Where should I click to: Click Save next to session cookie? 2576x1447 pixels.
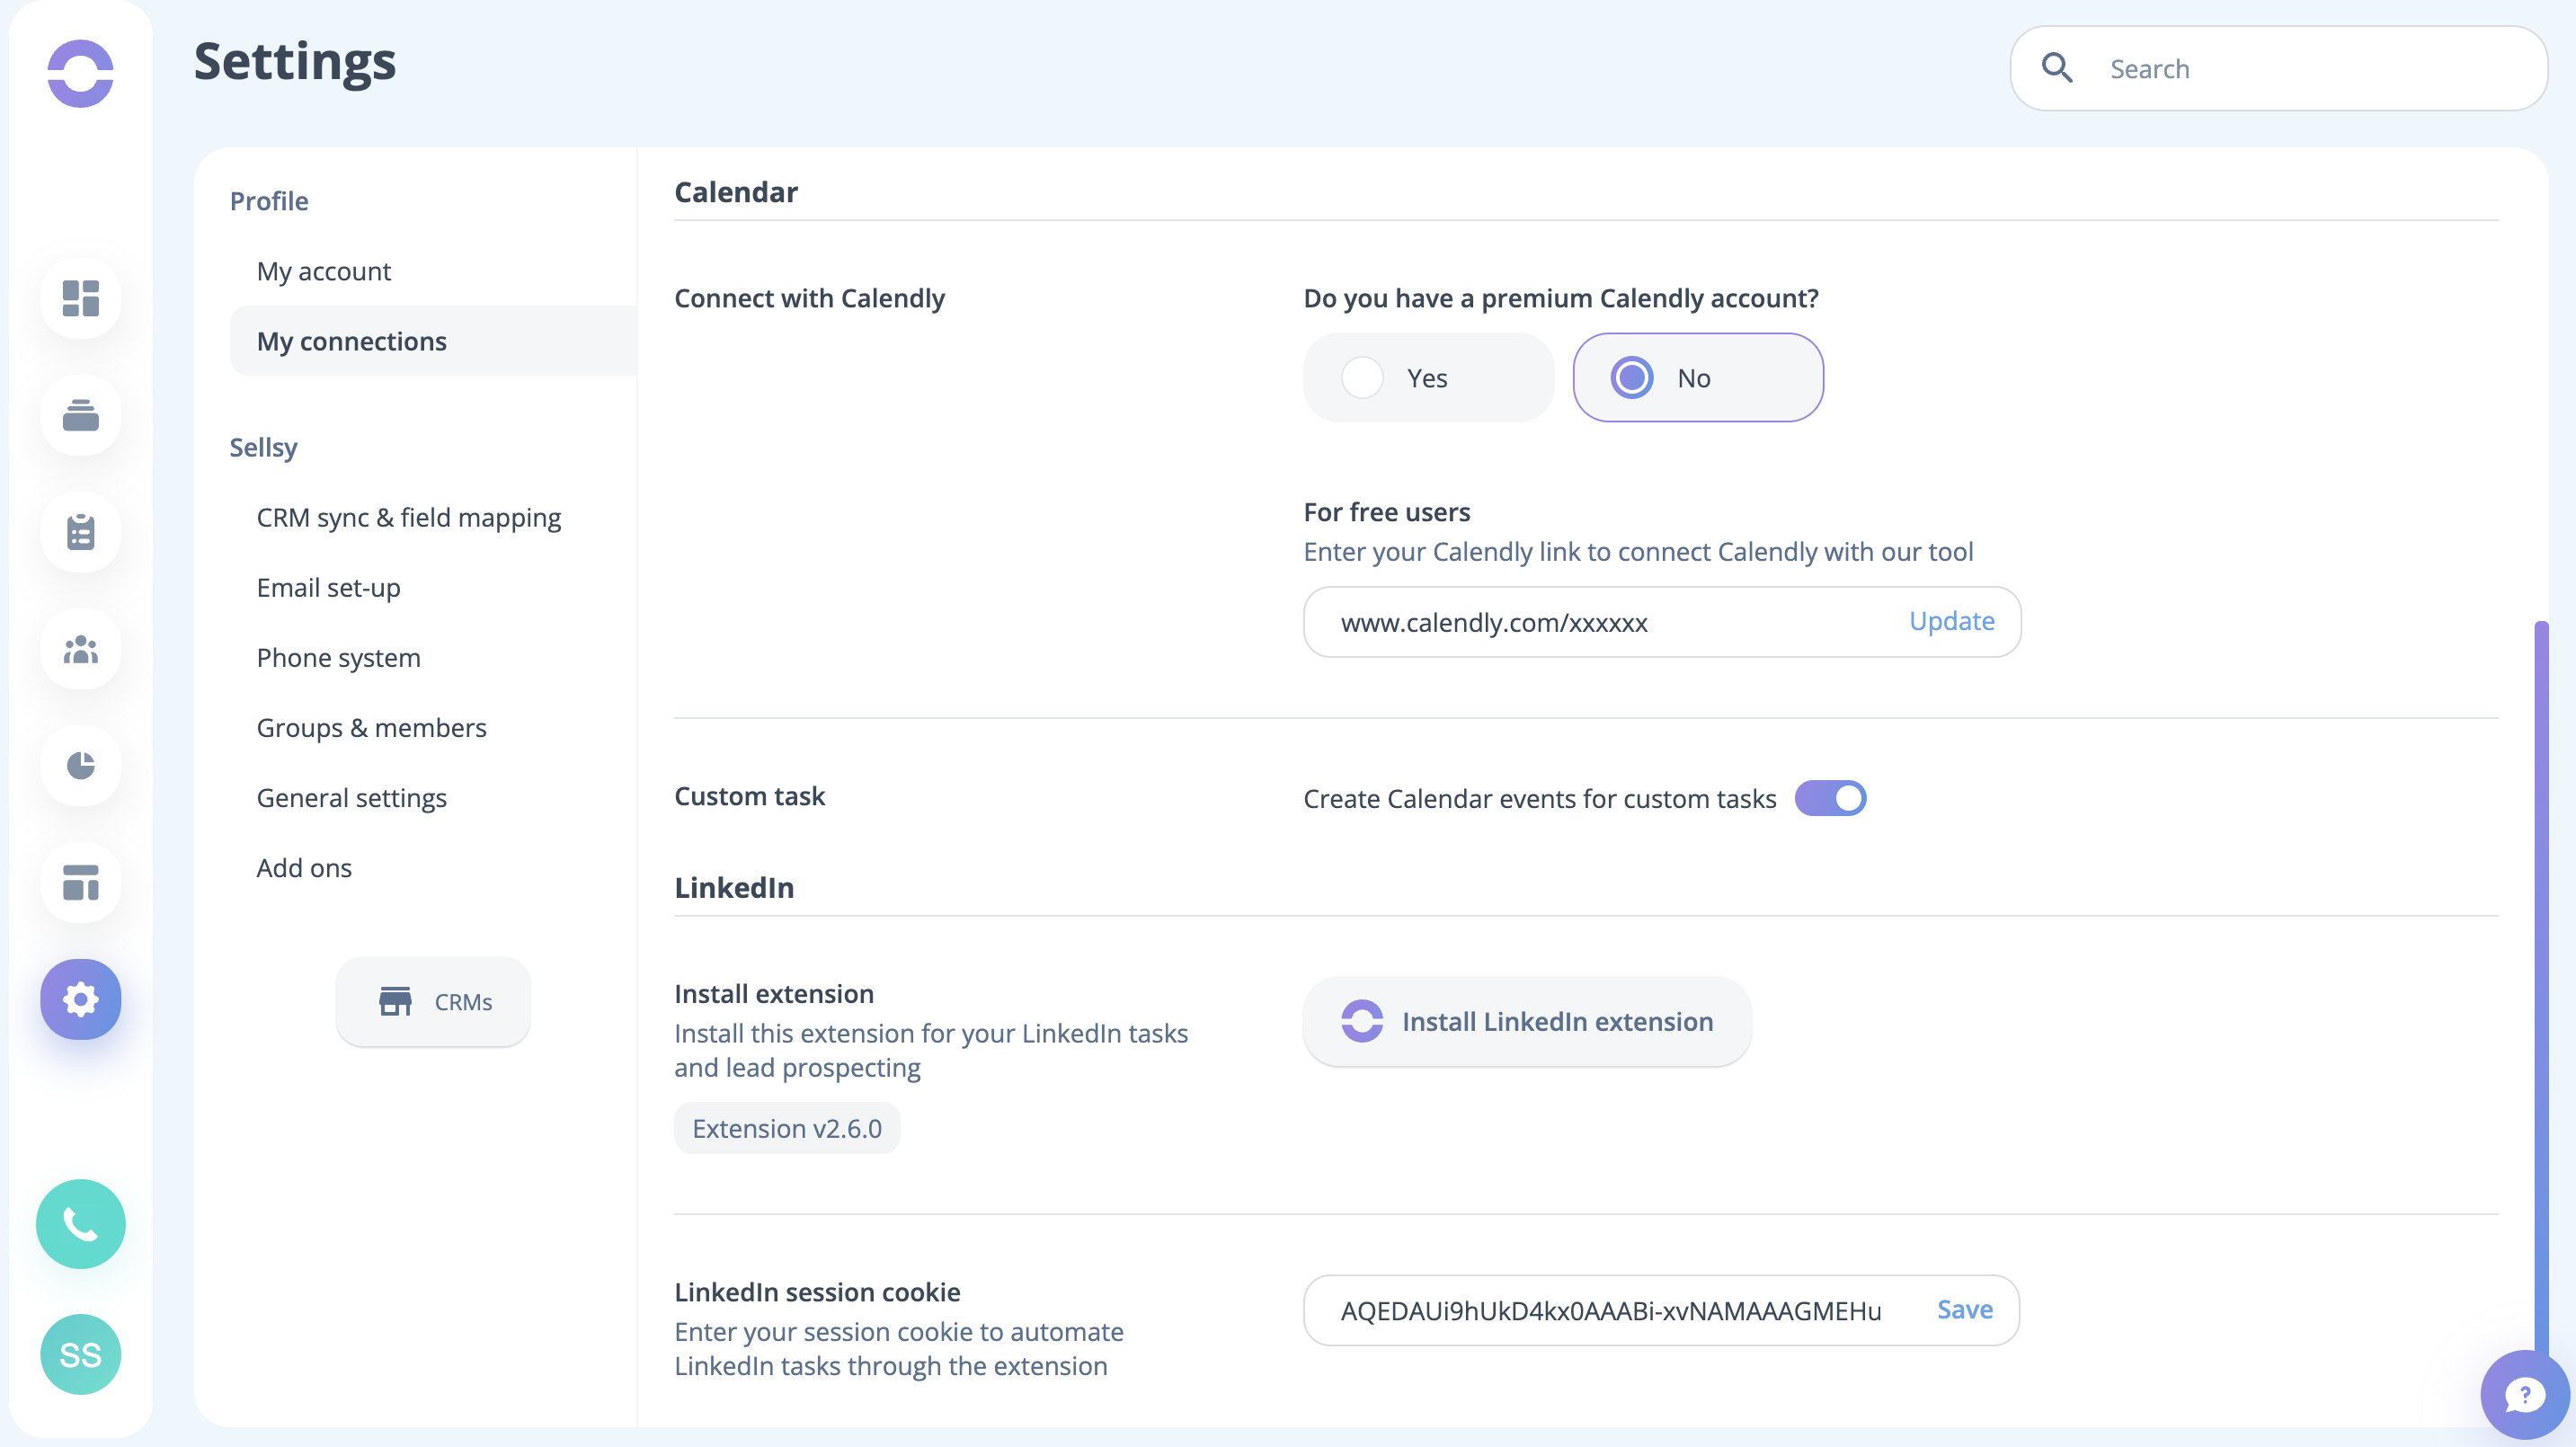click(1965, 1310)
